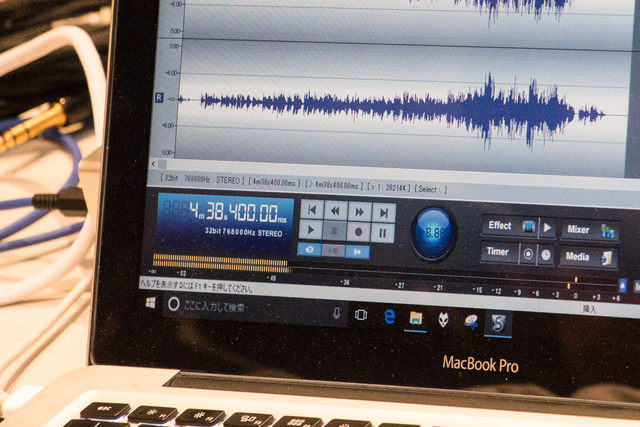Jump to the end of the track
Viewport: 640px width, 427px height.
pyautogui.click(x=384, y=213)
